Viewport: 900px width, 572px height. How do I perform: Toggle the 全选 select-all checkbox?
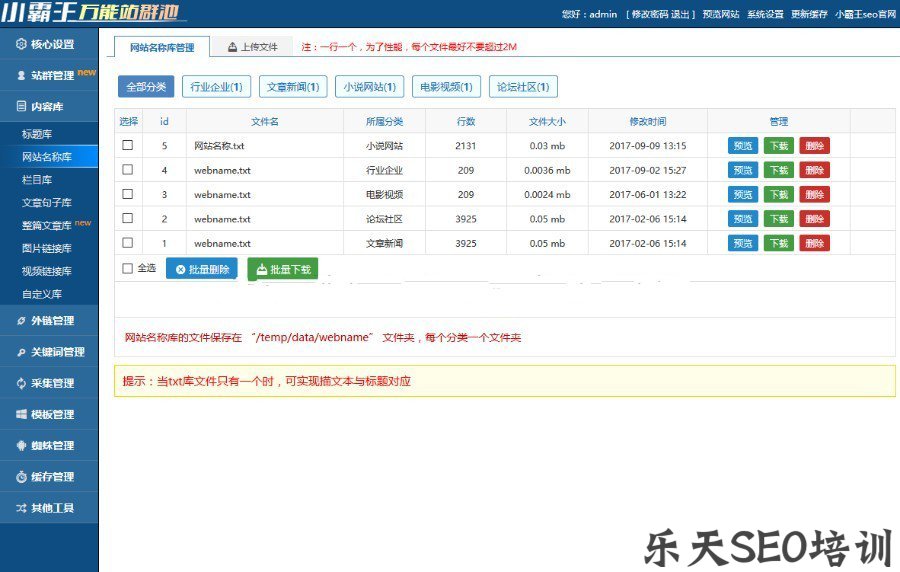pyautogui.click(x=127, y=268)
